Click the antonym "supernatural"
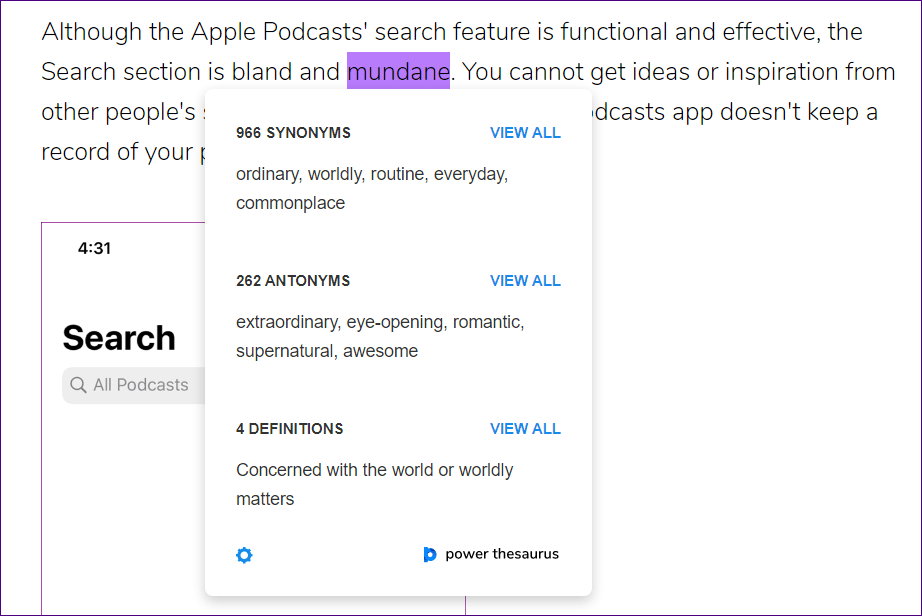The height and width of the screenshot is (616, 922). 284,351
